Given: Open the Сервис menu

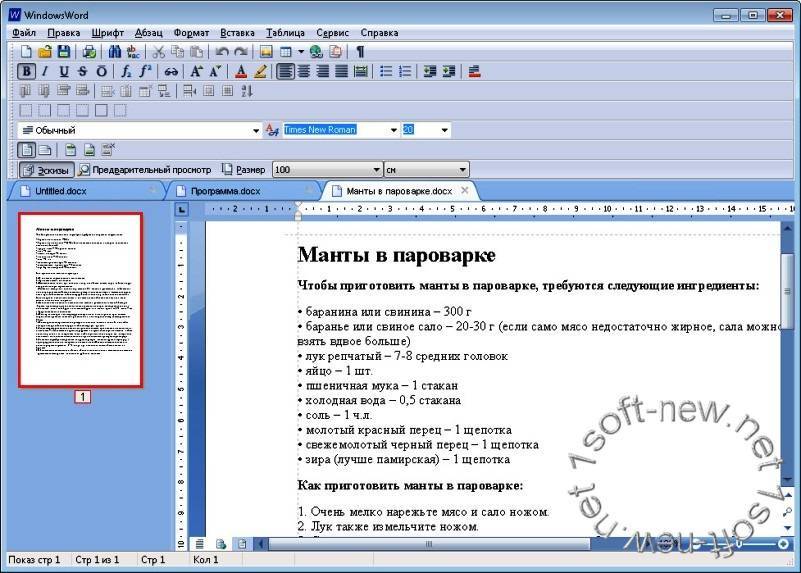Looking at the screenshot, I should 333,33.
